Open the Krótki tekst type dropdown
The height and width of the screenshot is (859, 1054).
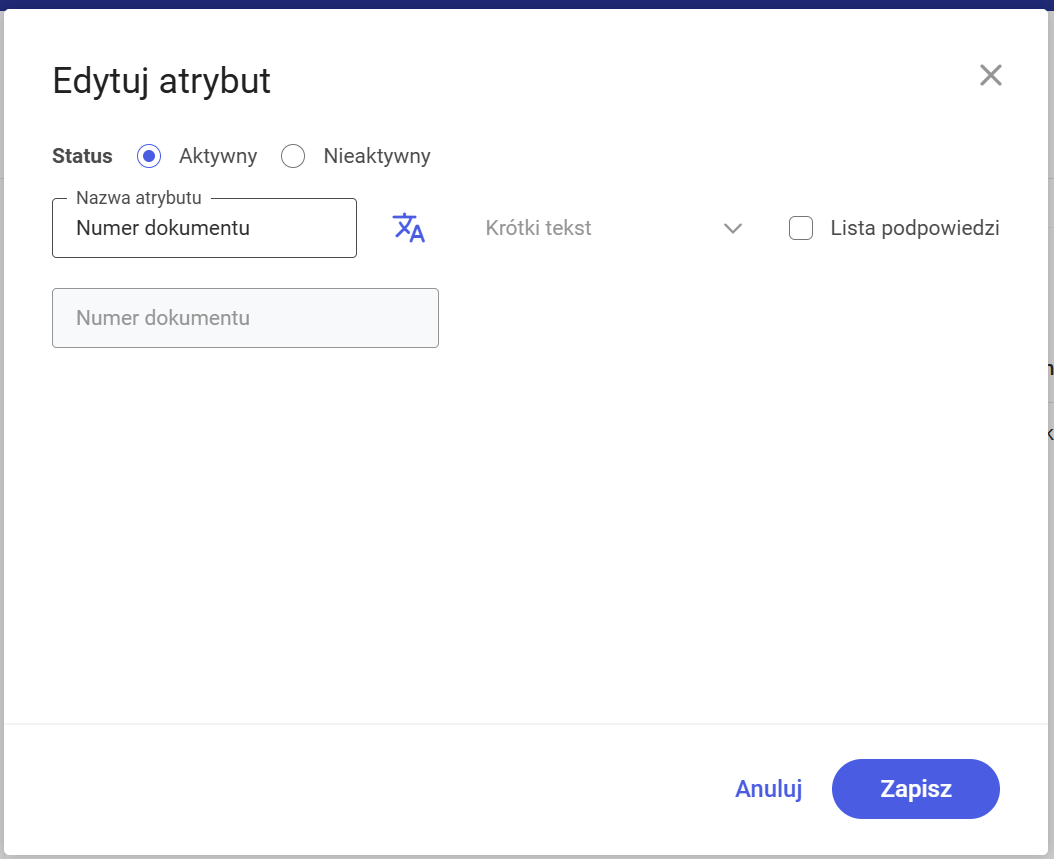613,228
